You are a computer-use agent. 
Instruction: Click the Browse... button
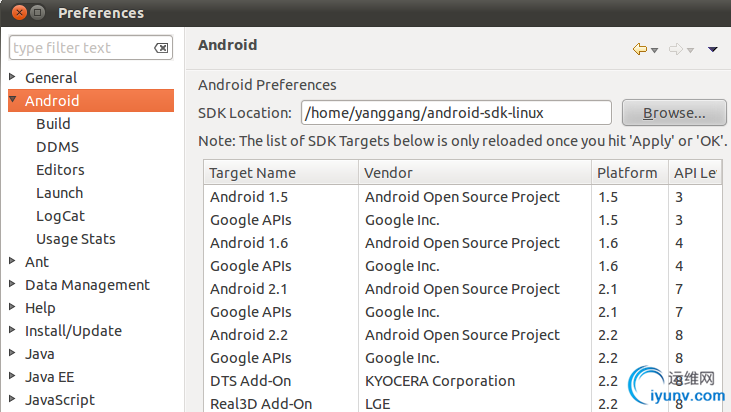tap(674, 112)
